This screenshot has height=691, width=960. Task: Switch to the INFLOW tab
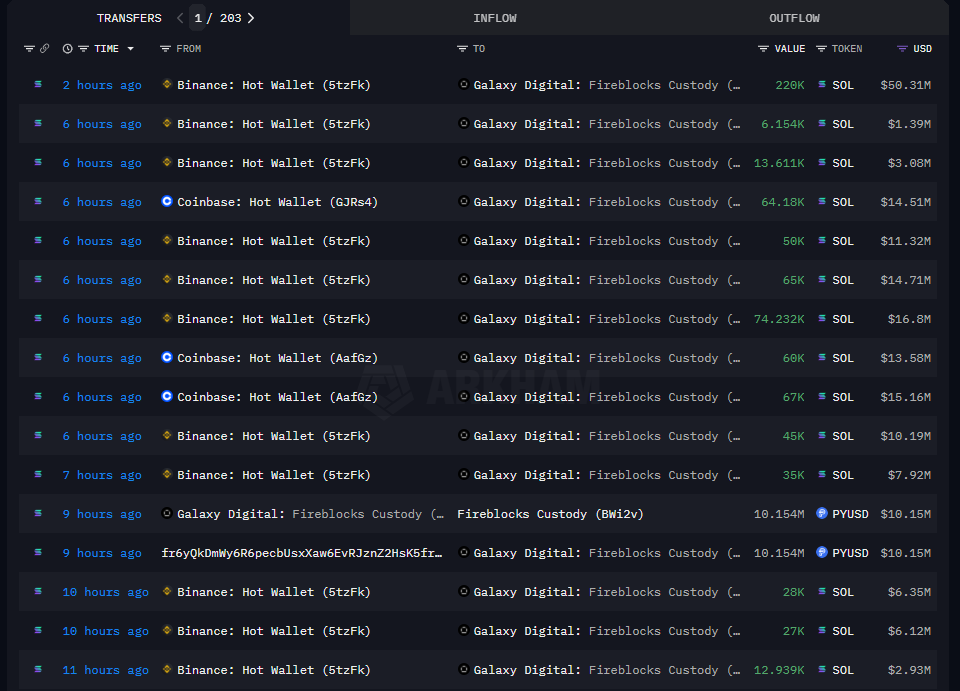coord(495,18)
